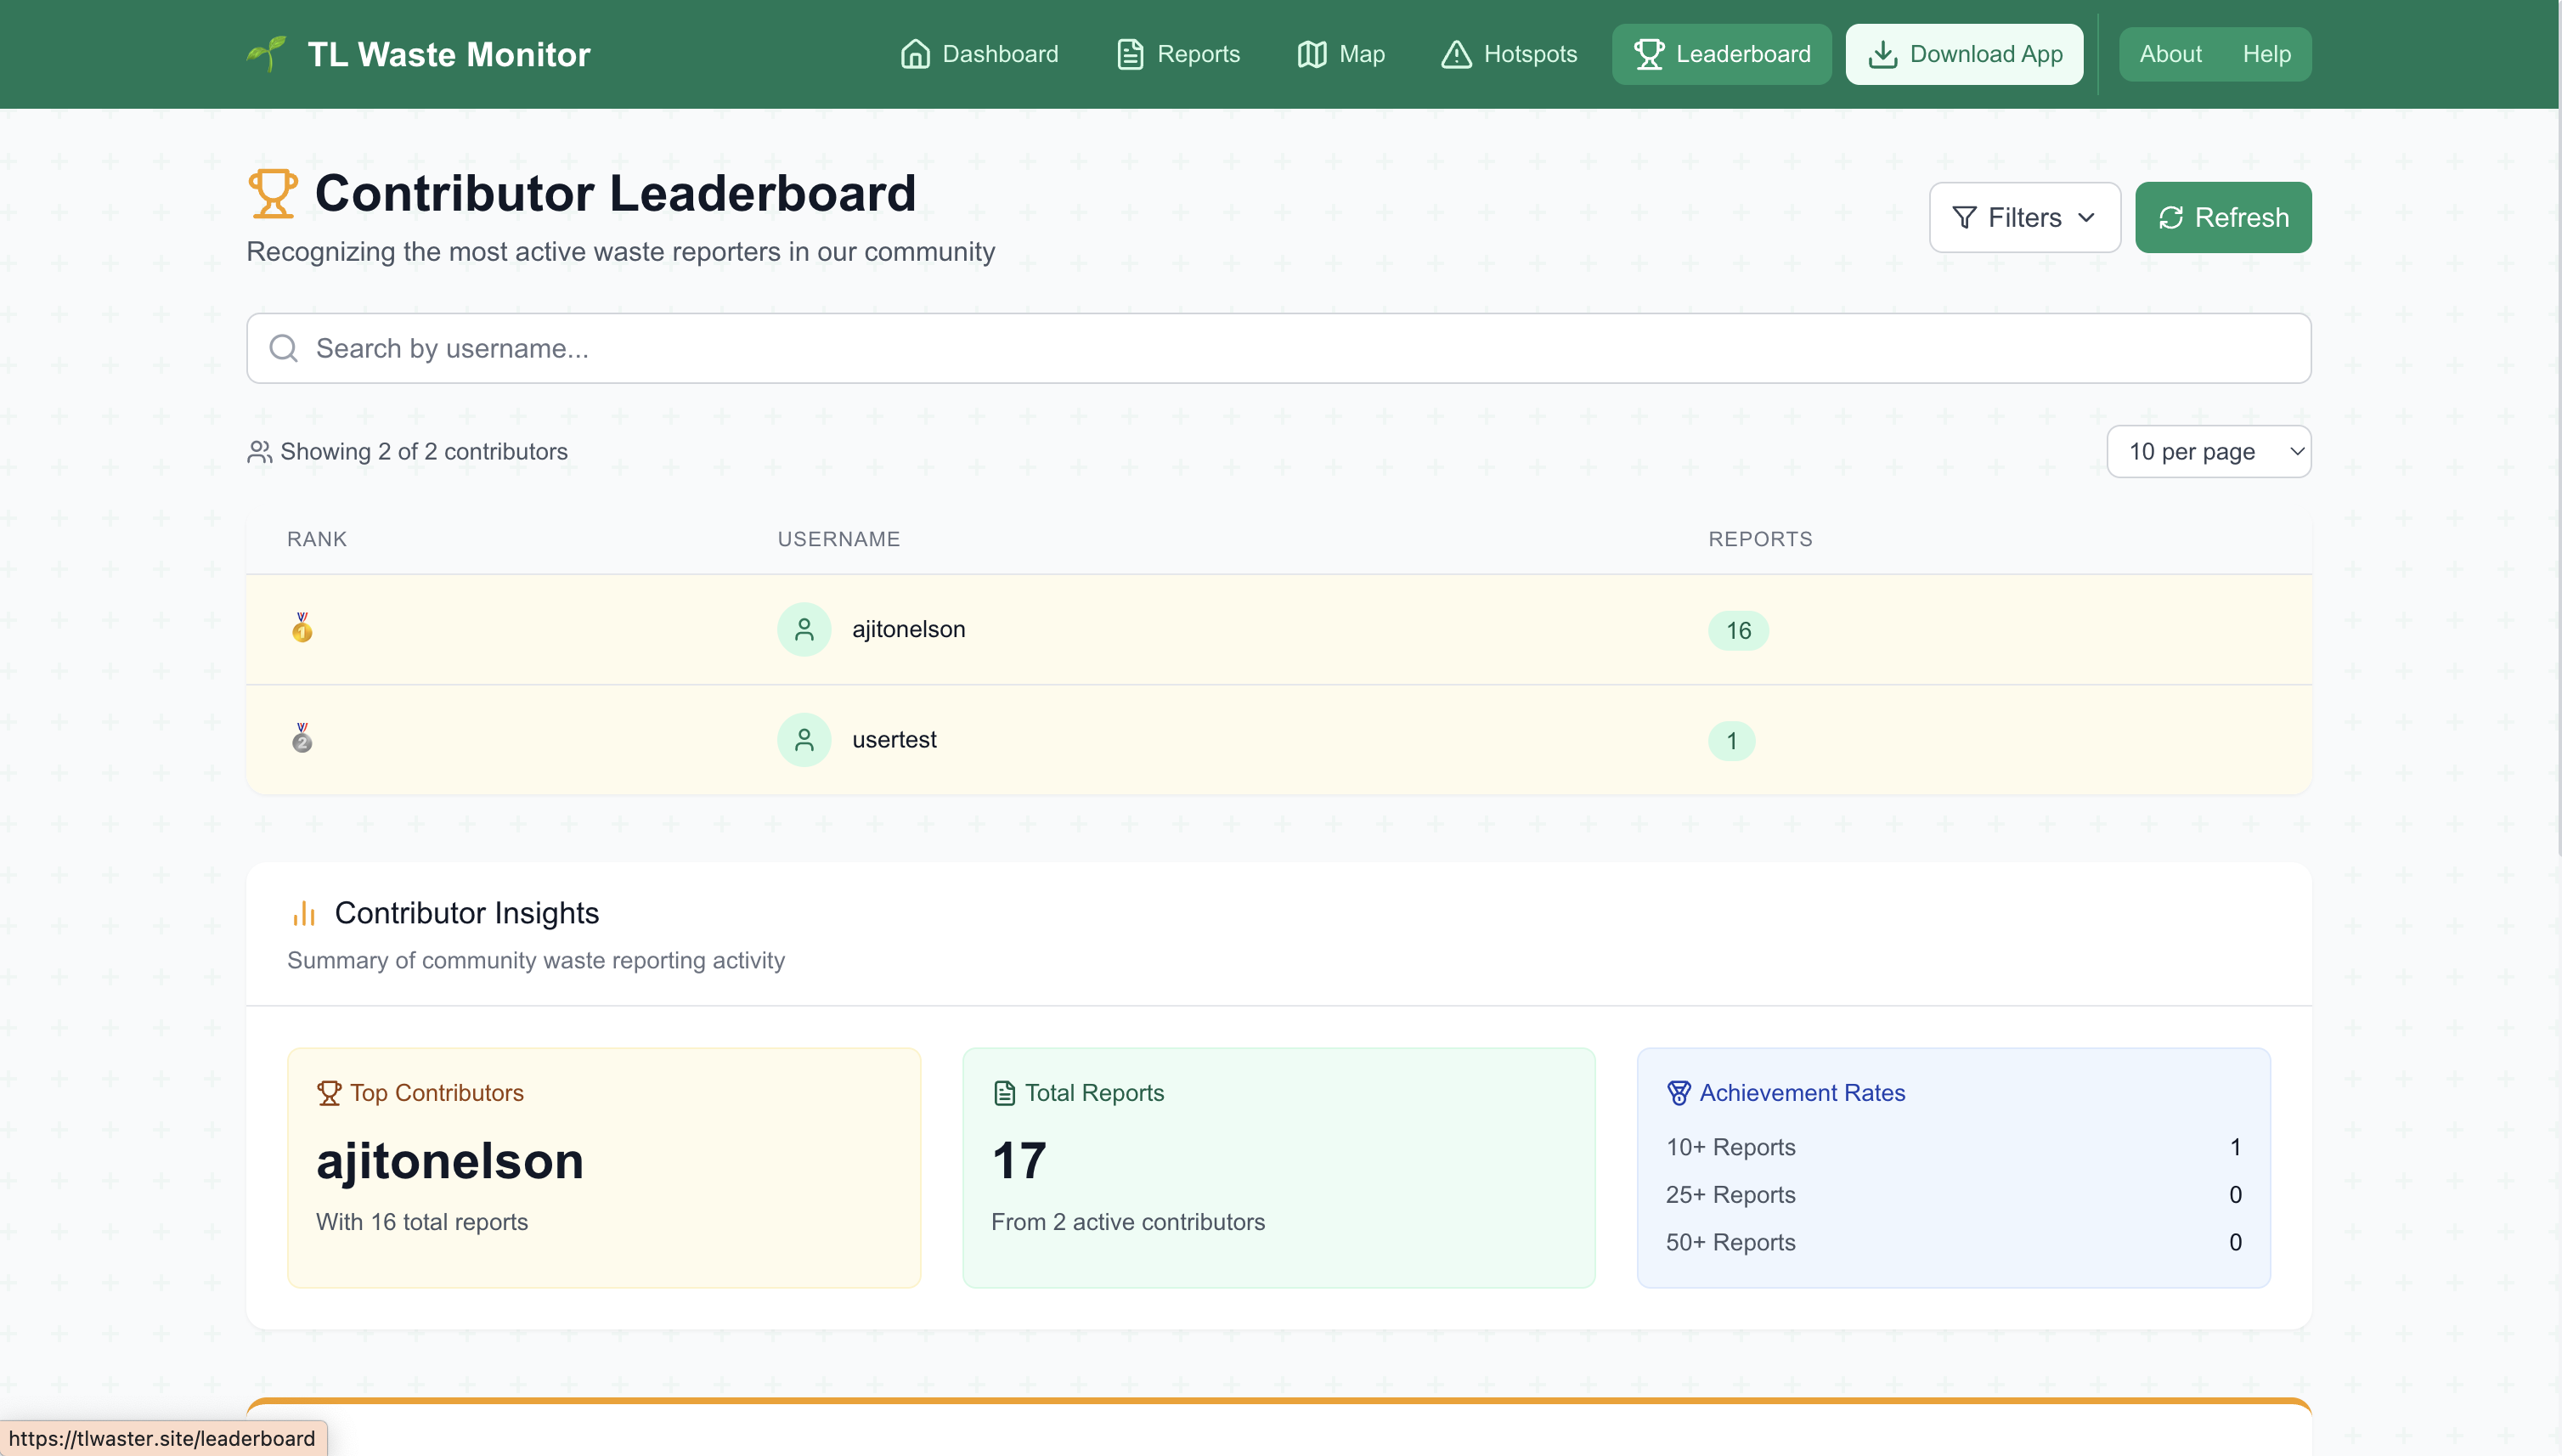Click the silver medal rank icon

click(302, 739)
